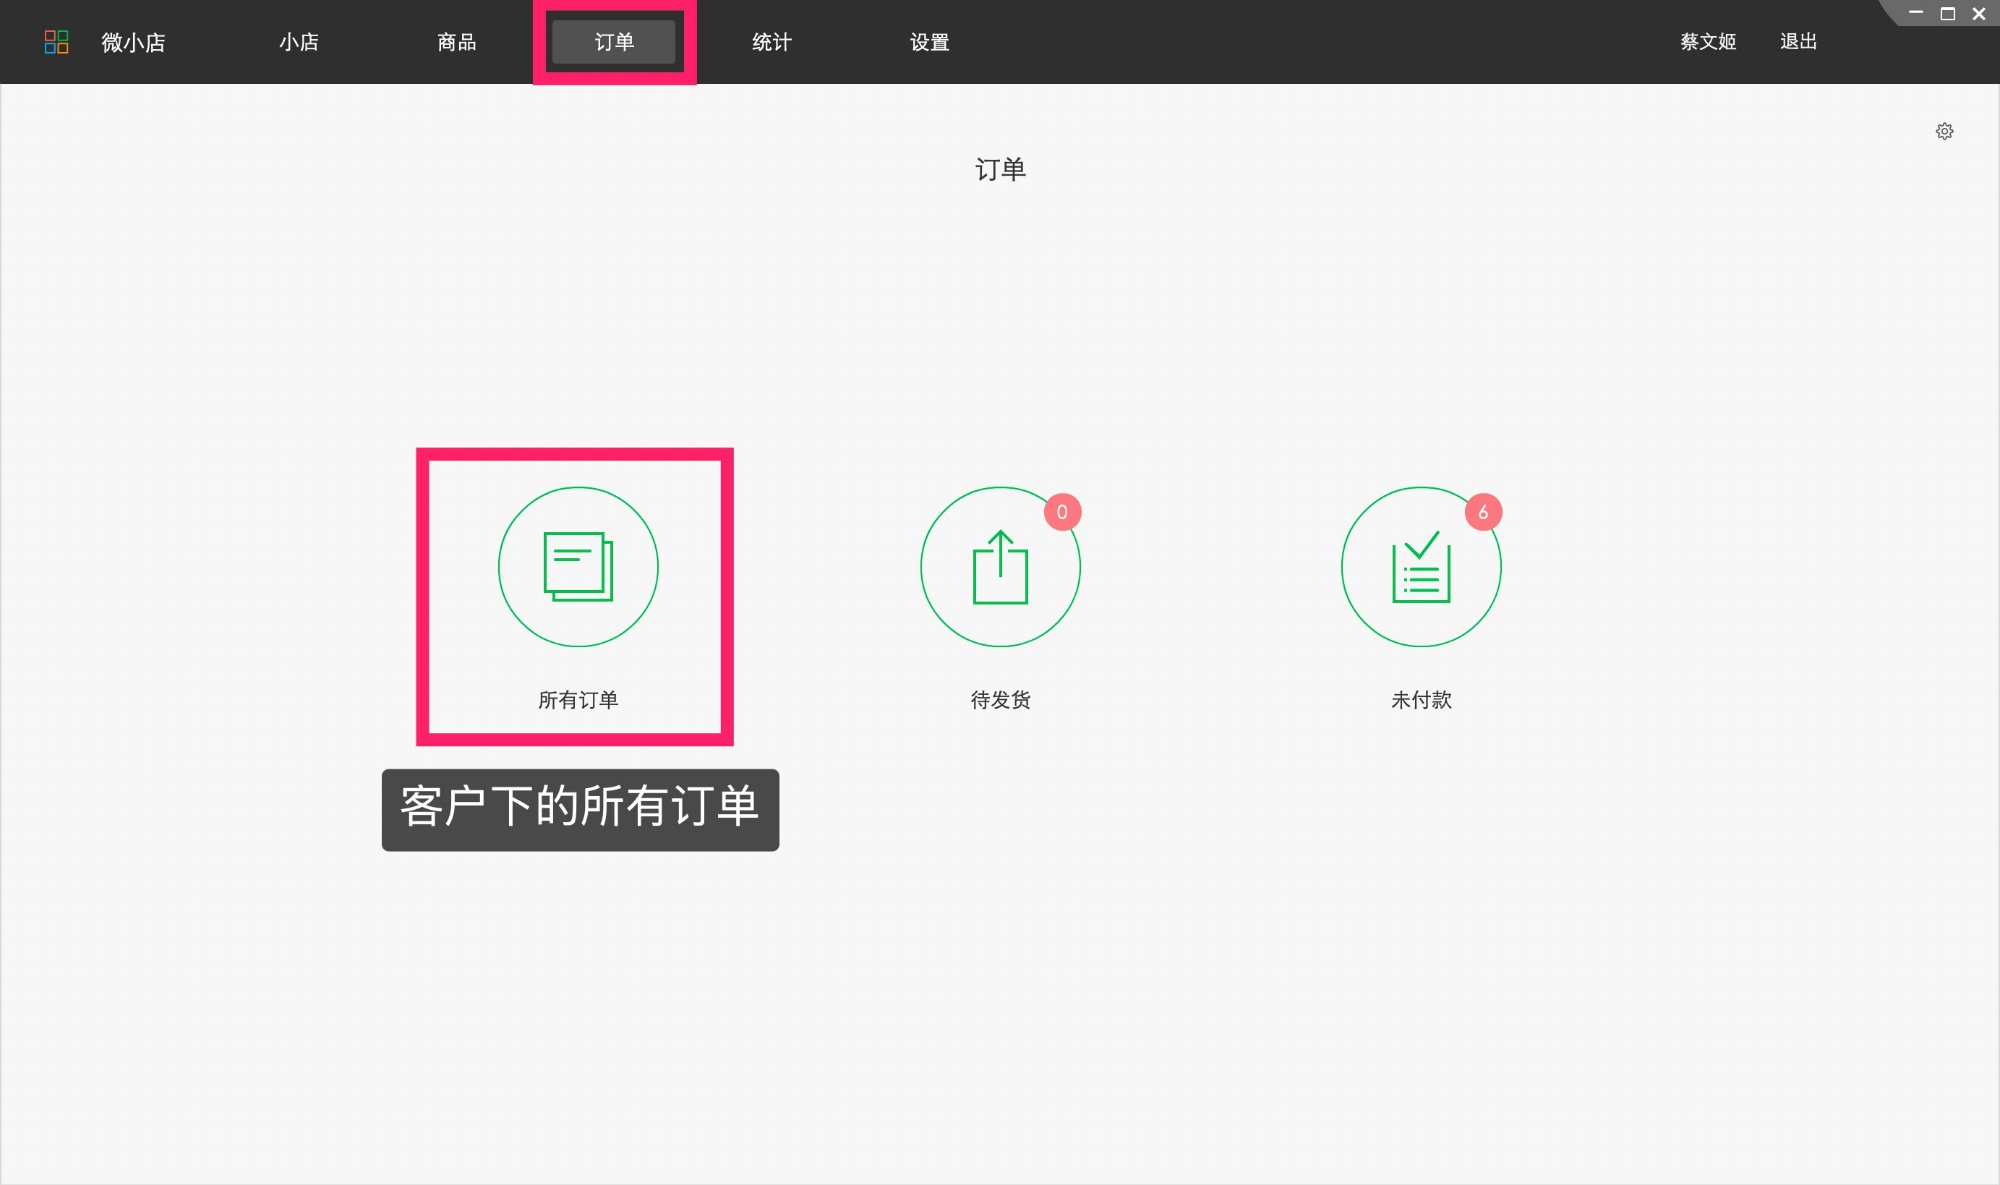Click the 微小店 home label

point(132,42)
